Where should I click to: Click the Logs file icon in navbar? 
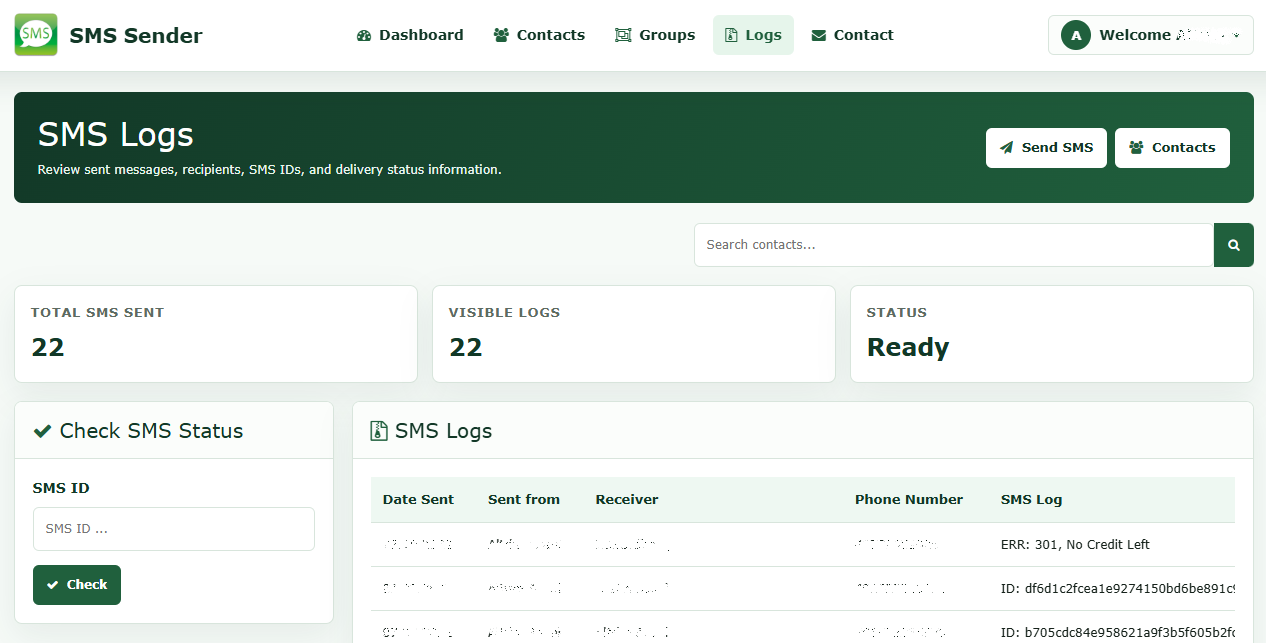(x=731, y=35)
